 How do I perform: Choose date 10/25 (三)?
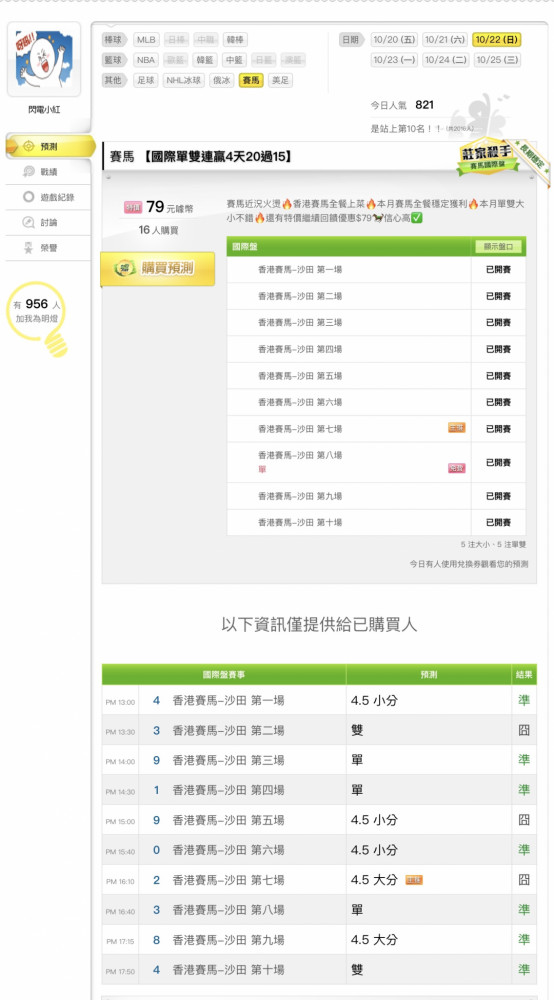(x=497, y=60)
